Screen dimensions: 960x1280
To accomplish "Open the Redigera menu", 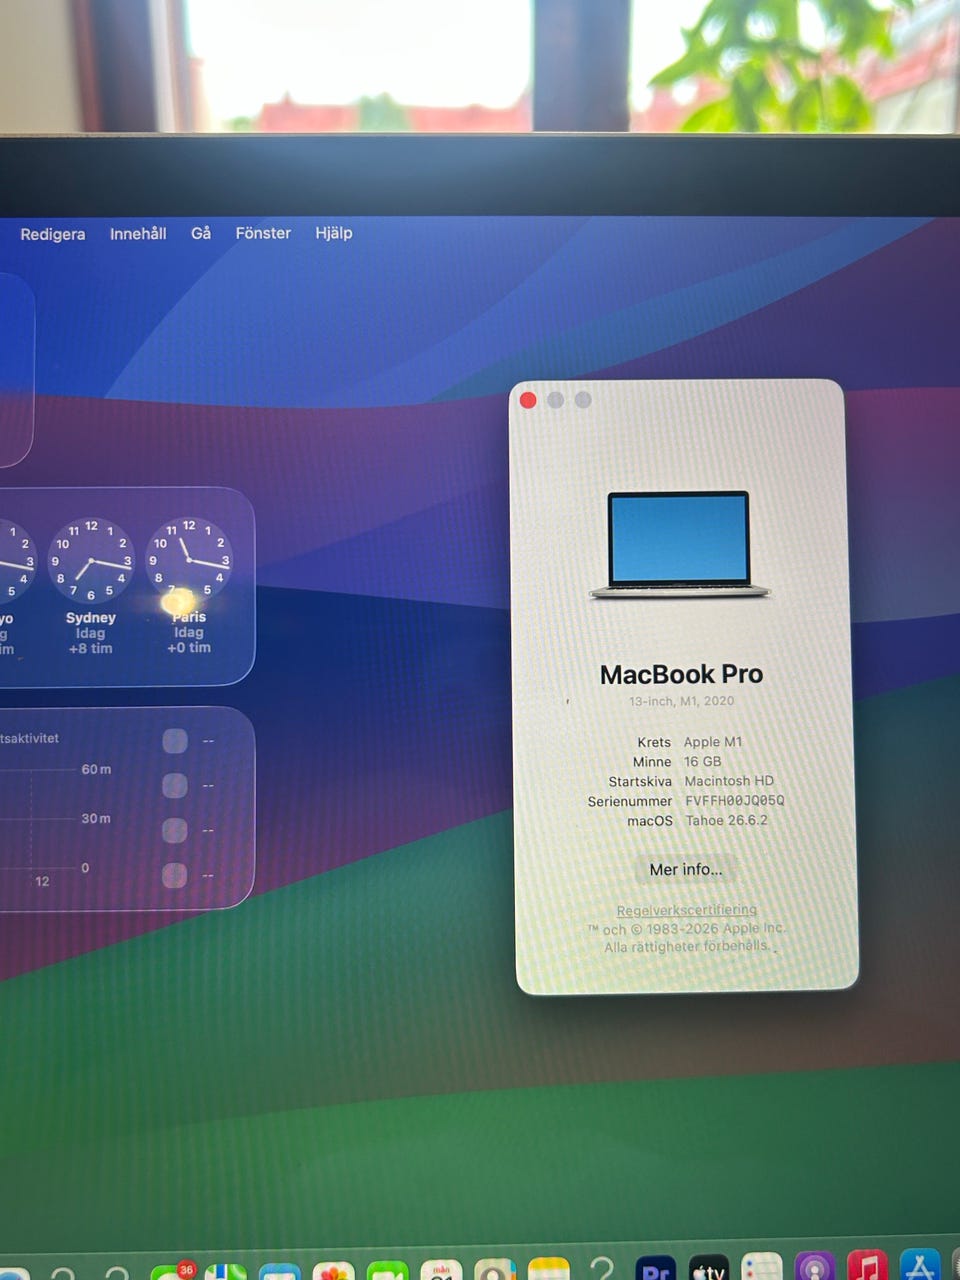I will click(53, 234).
